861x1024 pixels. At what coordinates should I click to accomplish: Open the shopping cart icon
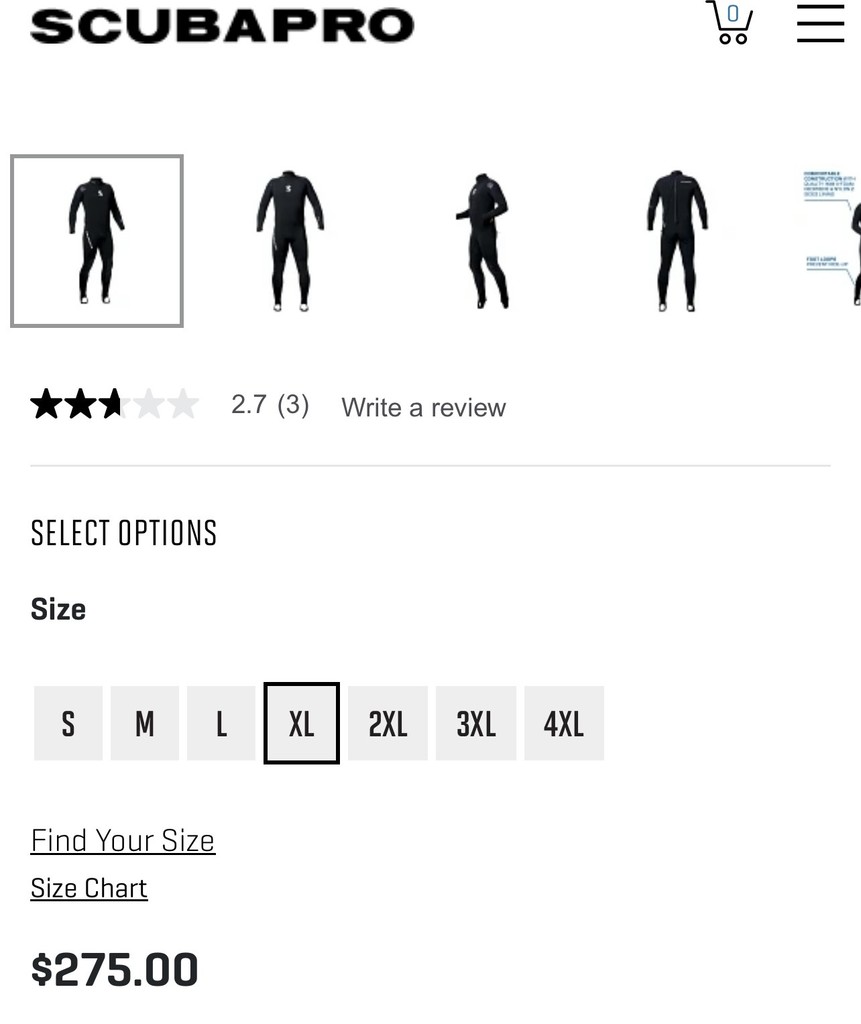pos(729,23)
